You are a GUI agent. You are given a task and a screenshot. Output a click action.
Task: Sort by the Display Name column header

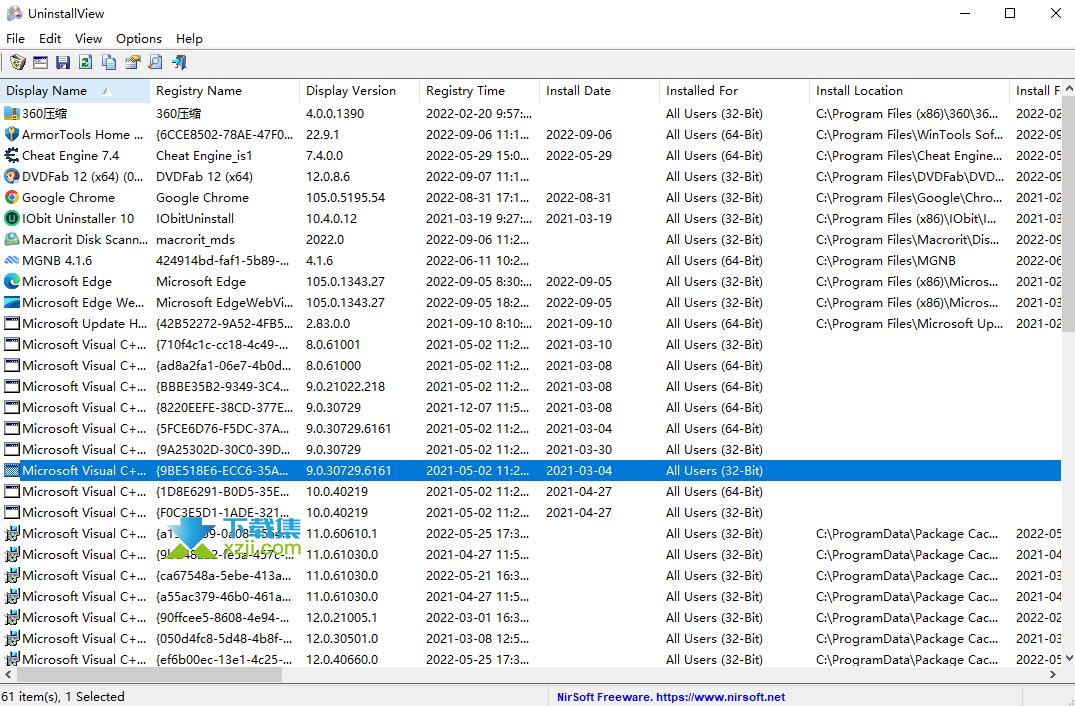[75, 90]
